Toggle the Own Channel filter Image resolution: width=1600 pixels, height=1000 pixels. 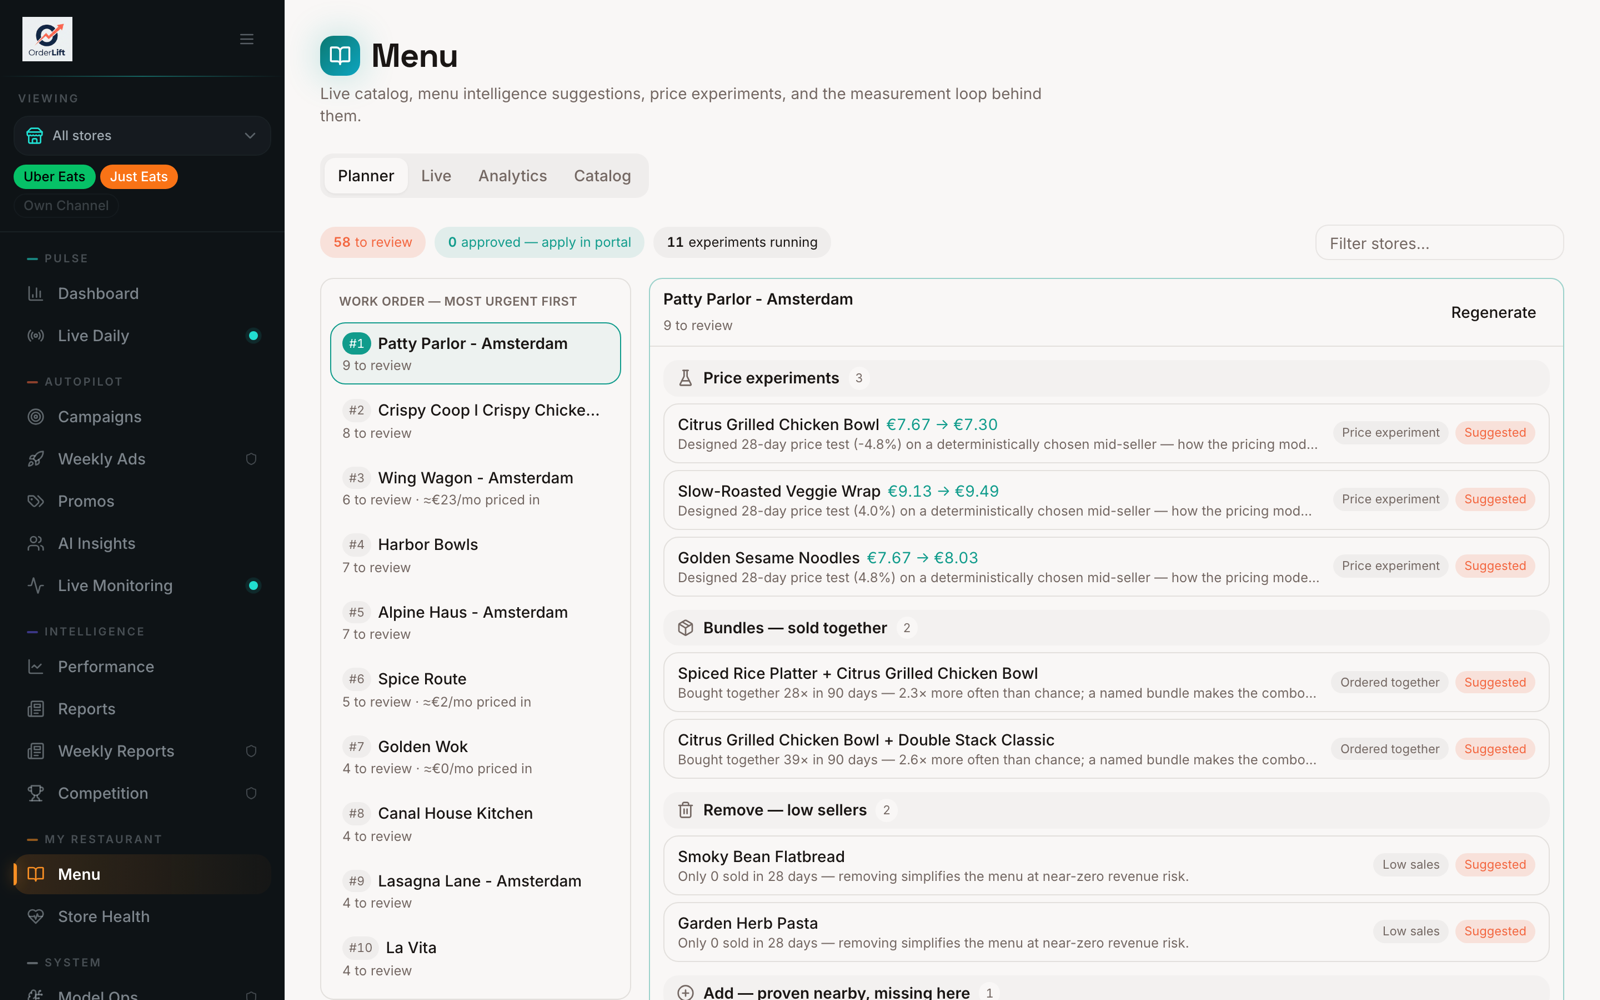click(66, 205)
